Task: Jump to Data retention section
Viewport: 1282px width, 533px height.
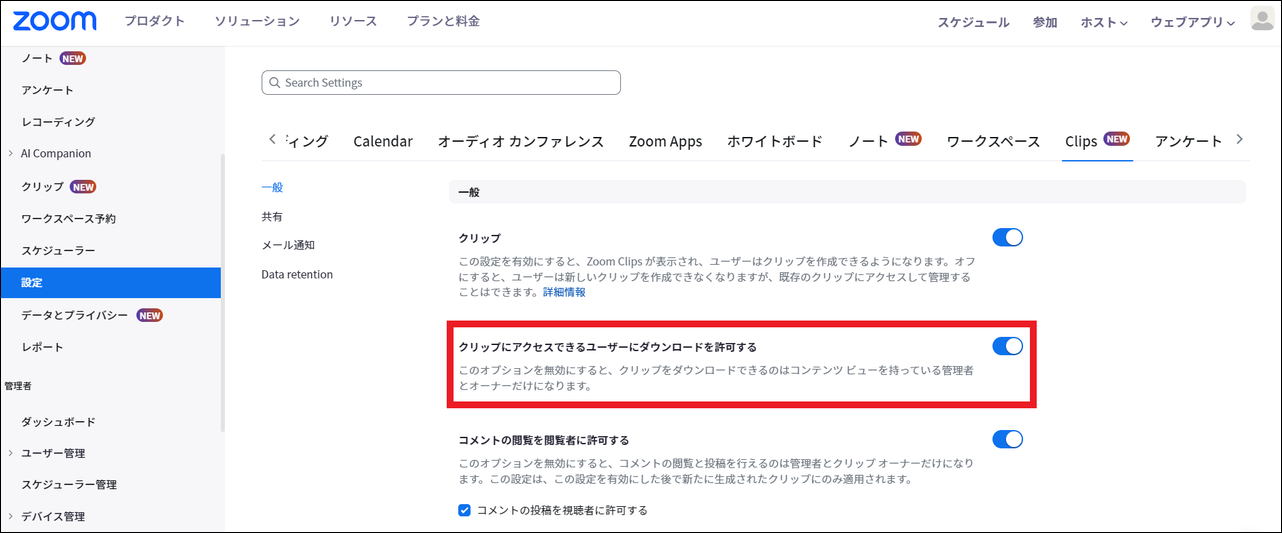Action: point(297,274)
